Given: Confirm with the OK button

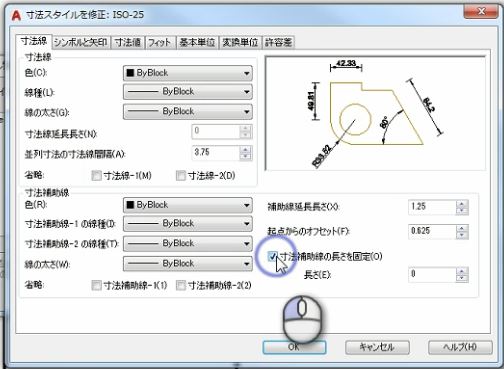Looking at the screenshot, I should [x=294, y=347].
